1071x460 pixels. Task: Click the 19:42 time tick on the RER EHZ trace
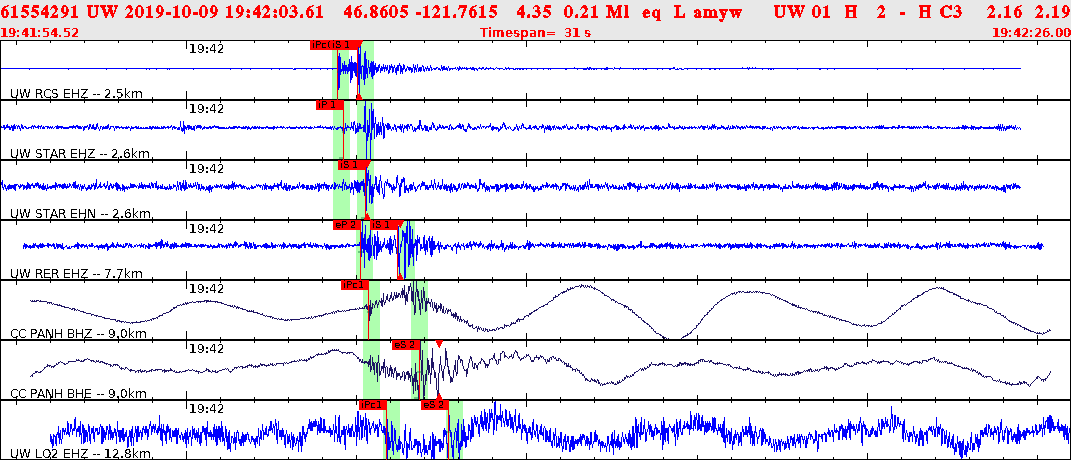[207, 228]
